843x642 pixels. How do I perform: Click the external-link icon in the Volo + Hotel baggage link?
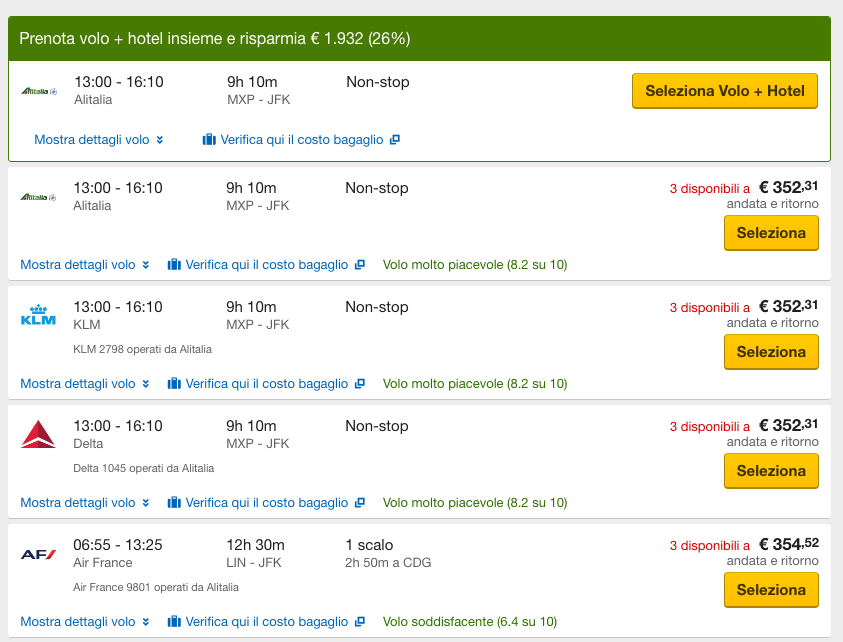[x=395, y=140]
